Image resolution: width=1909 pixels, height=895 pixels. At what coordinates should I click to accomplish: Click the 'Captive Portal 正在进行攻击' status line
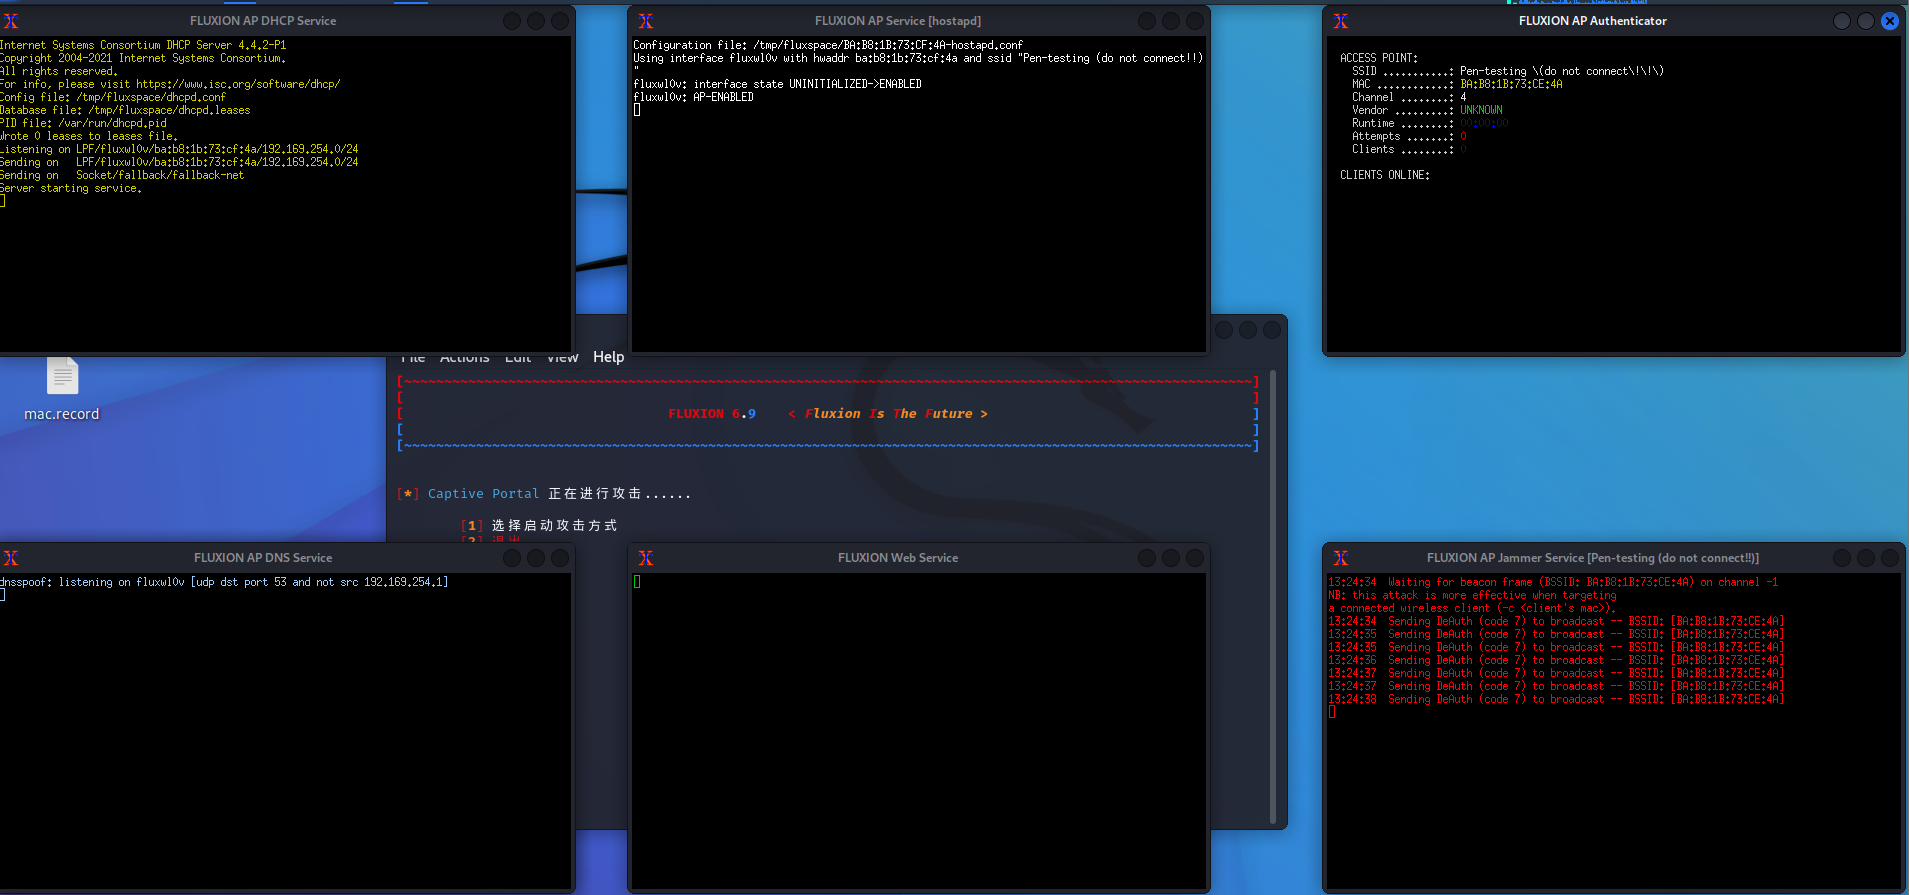click(558, 494)
